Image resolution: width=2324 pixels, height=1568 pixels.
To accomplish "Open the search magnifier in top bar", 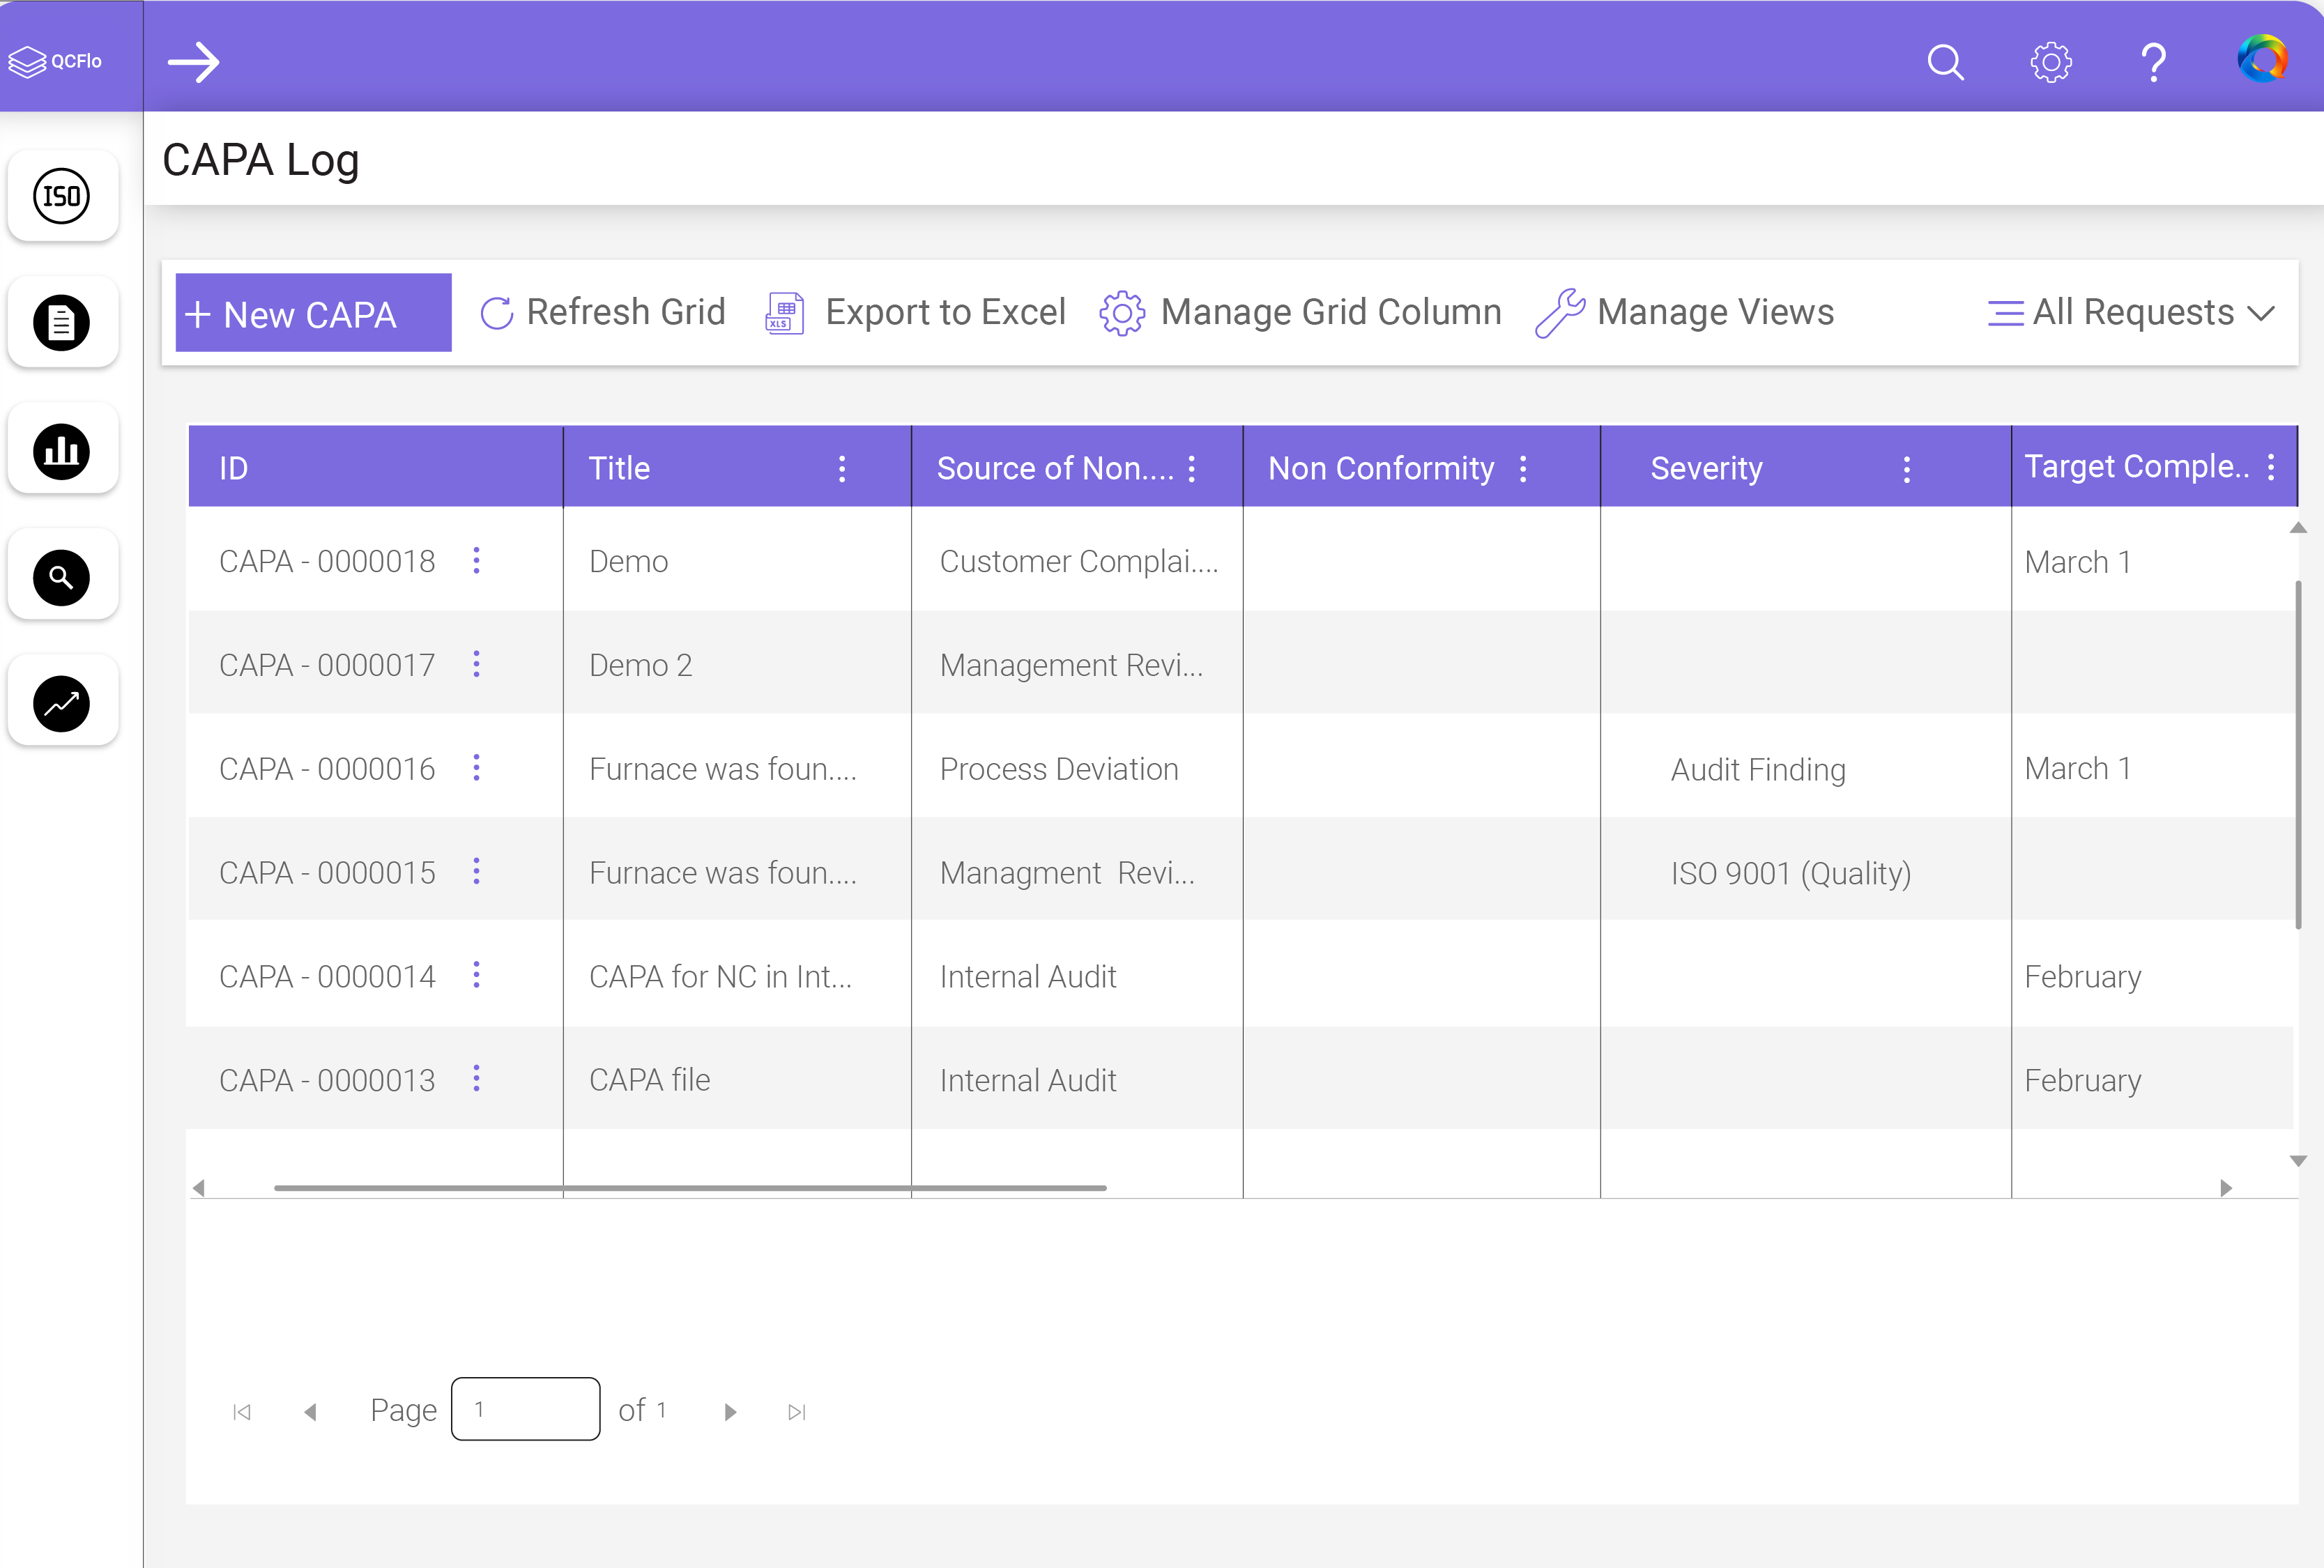I will click(1945, 62).
